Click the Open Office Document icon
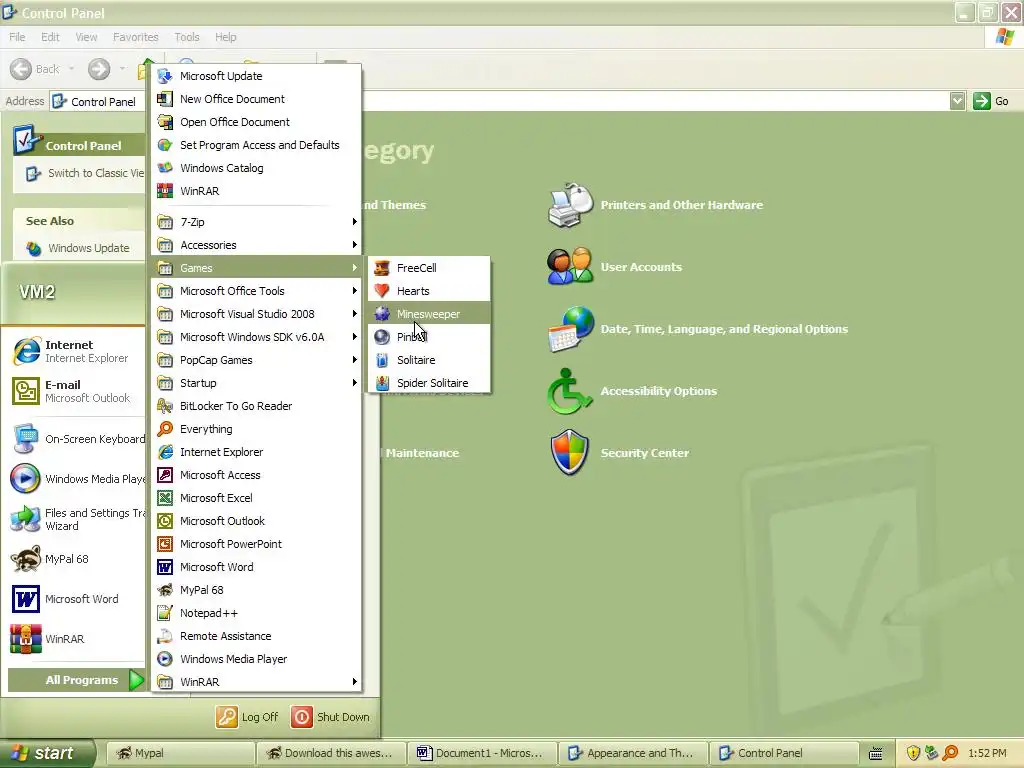 165,122
